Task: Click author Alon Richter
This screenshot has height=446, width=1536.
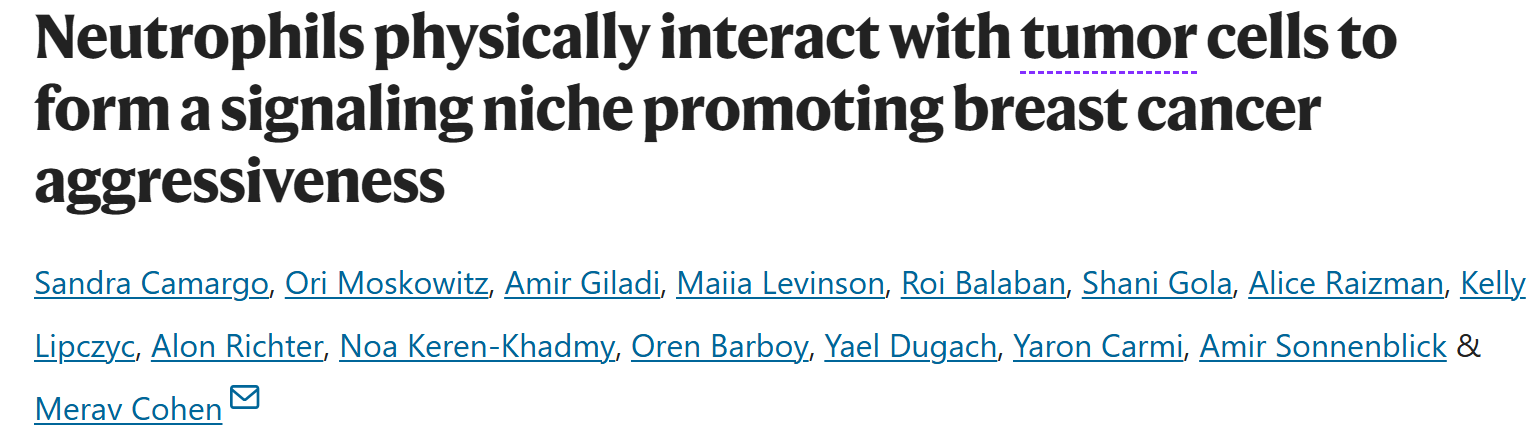Action: [x=238, y=347]
